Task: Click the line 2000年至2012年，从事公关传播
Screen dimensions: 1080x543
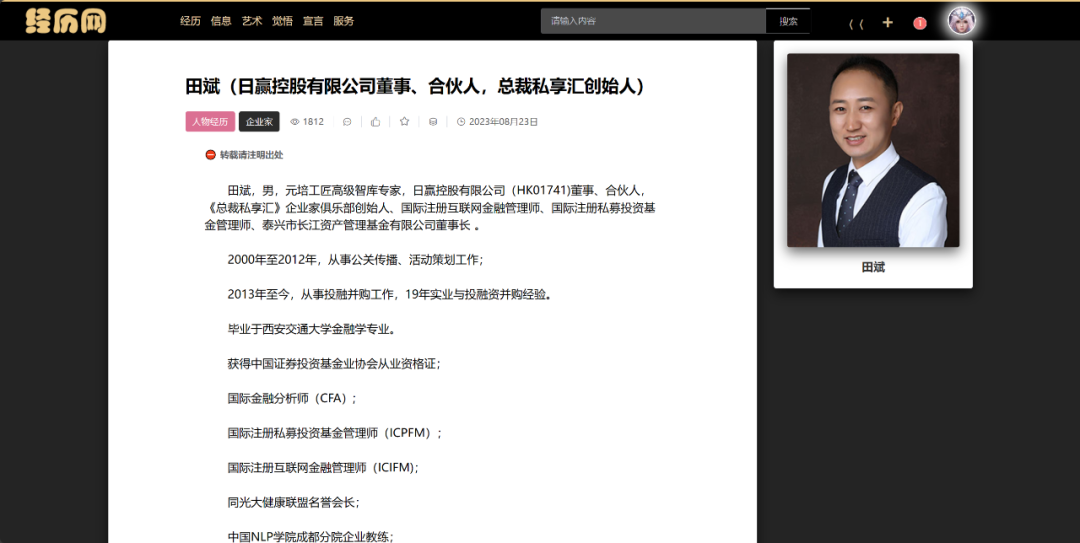Action: (x=355, y=260)
